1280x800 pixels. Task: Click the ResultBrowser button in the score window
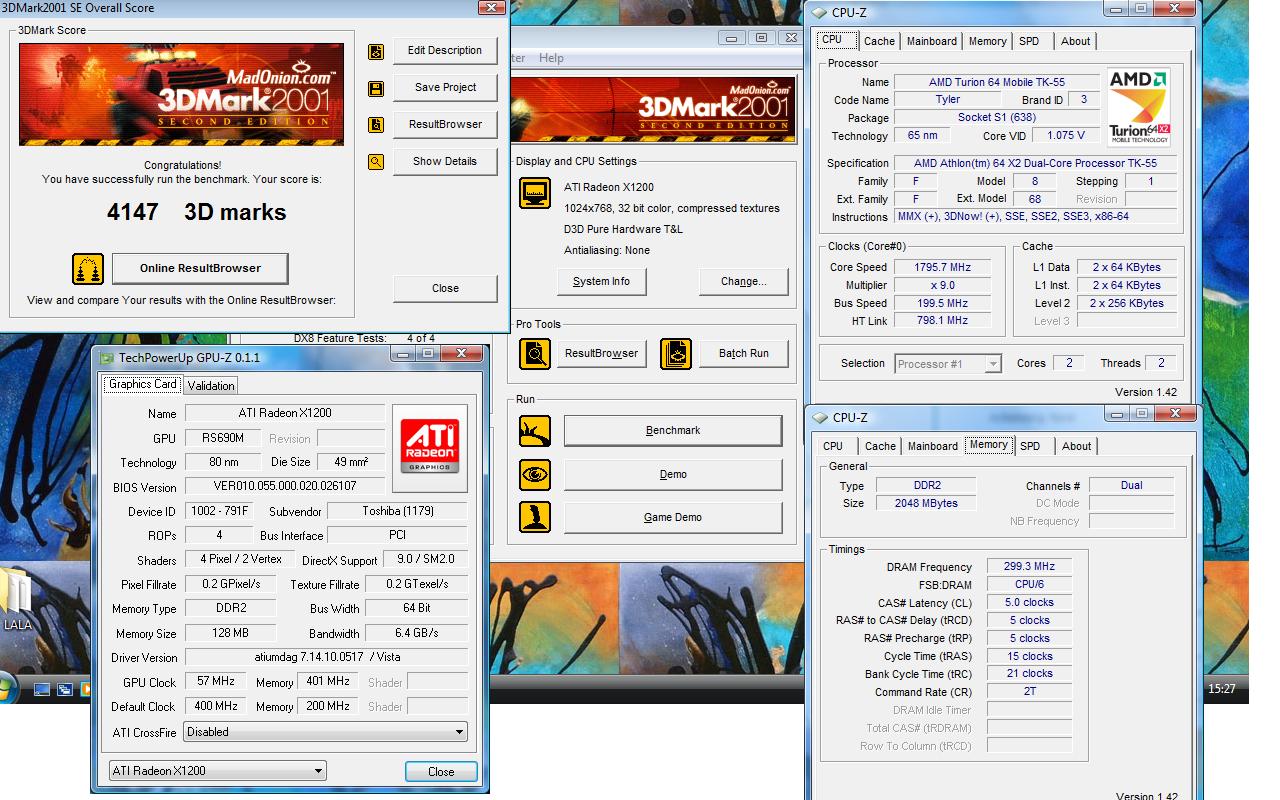[x=445, y=125]
